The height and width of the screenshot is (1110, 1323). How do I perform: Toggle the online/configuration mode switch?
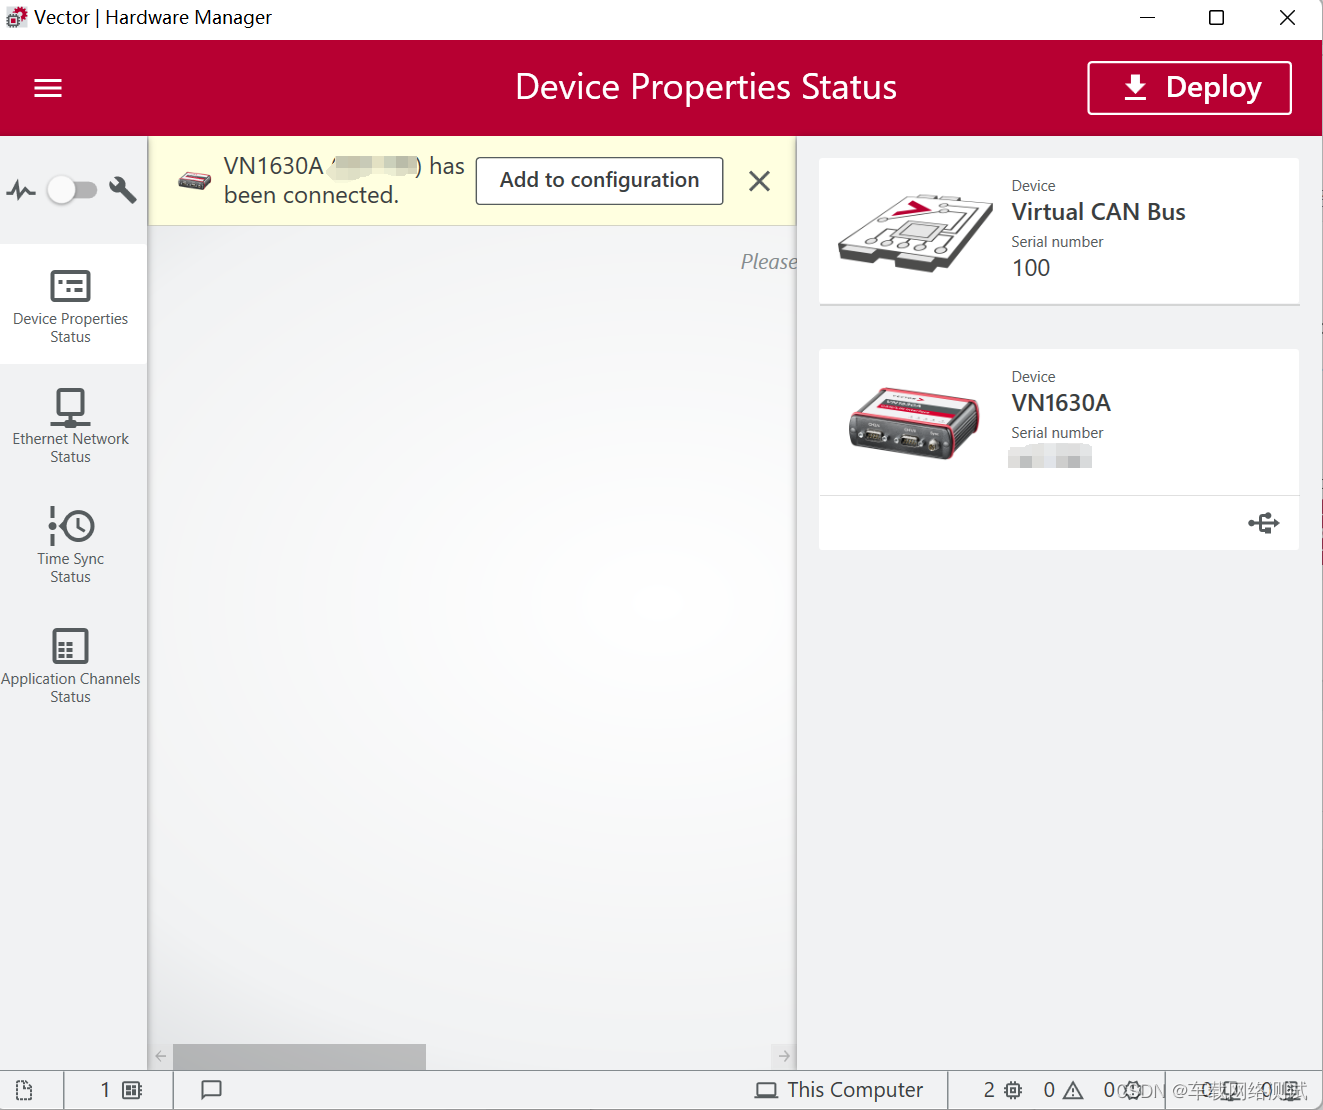coord(72,189)
